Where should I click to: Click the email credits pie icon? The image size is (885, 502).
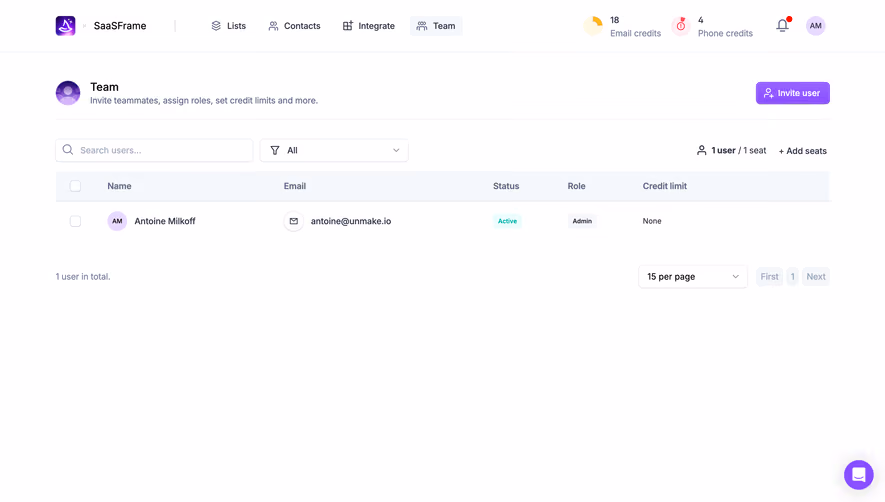coord(593,26)
